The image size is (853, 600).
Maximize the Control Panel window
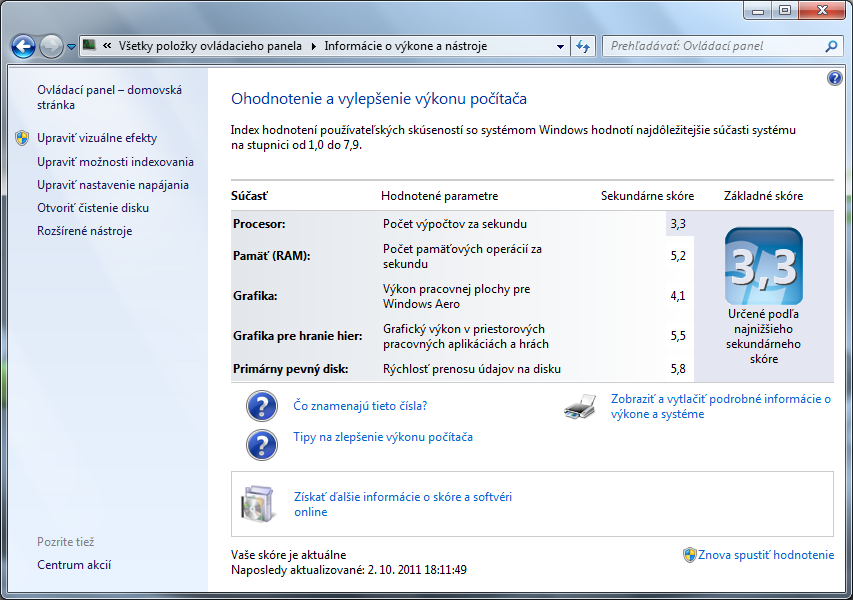[785, 10]
